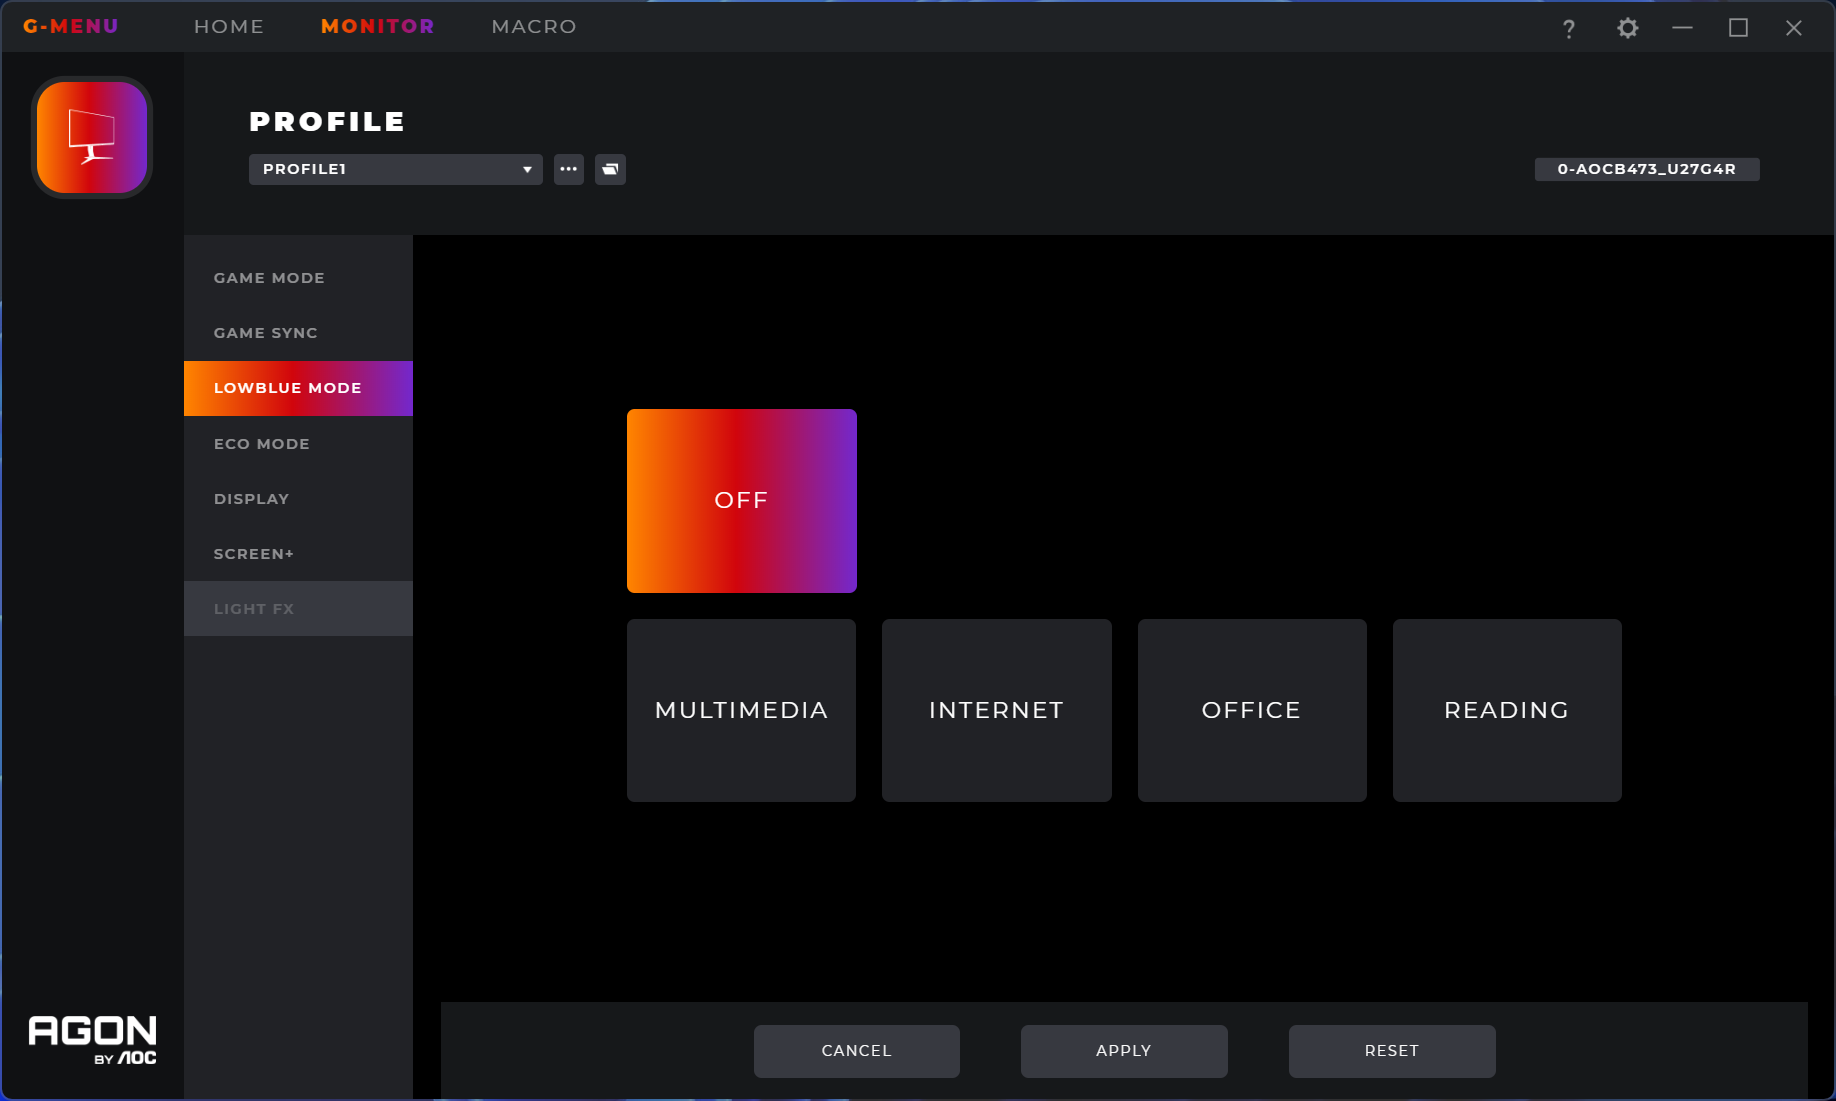Select the Multimedia LowBlue preset
Viewport: 1836px width, 1101px height.
coord(741,710)
